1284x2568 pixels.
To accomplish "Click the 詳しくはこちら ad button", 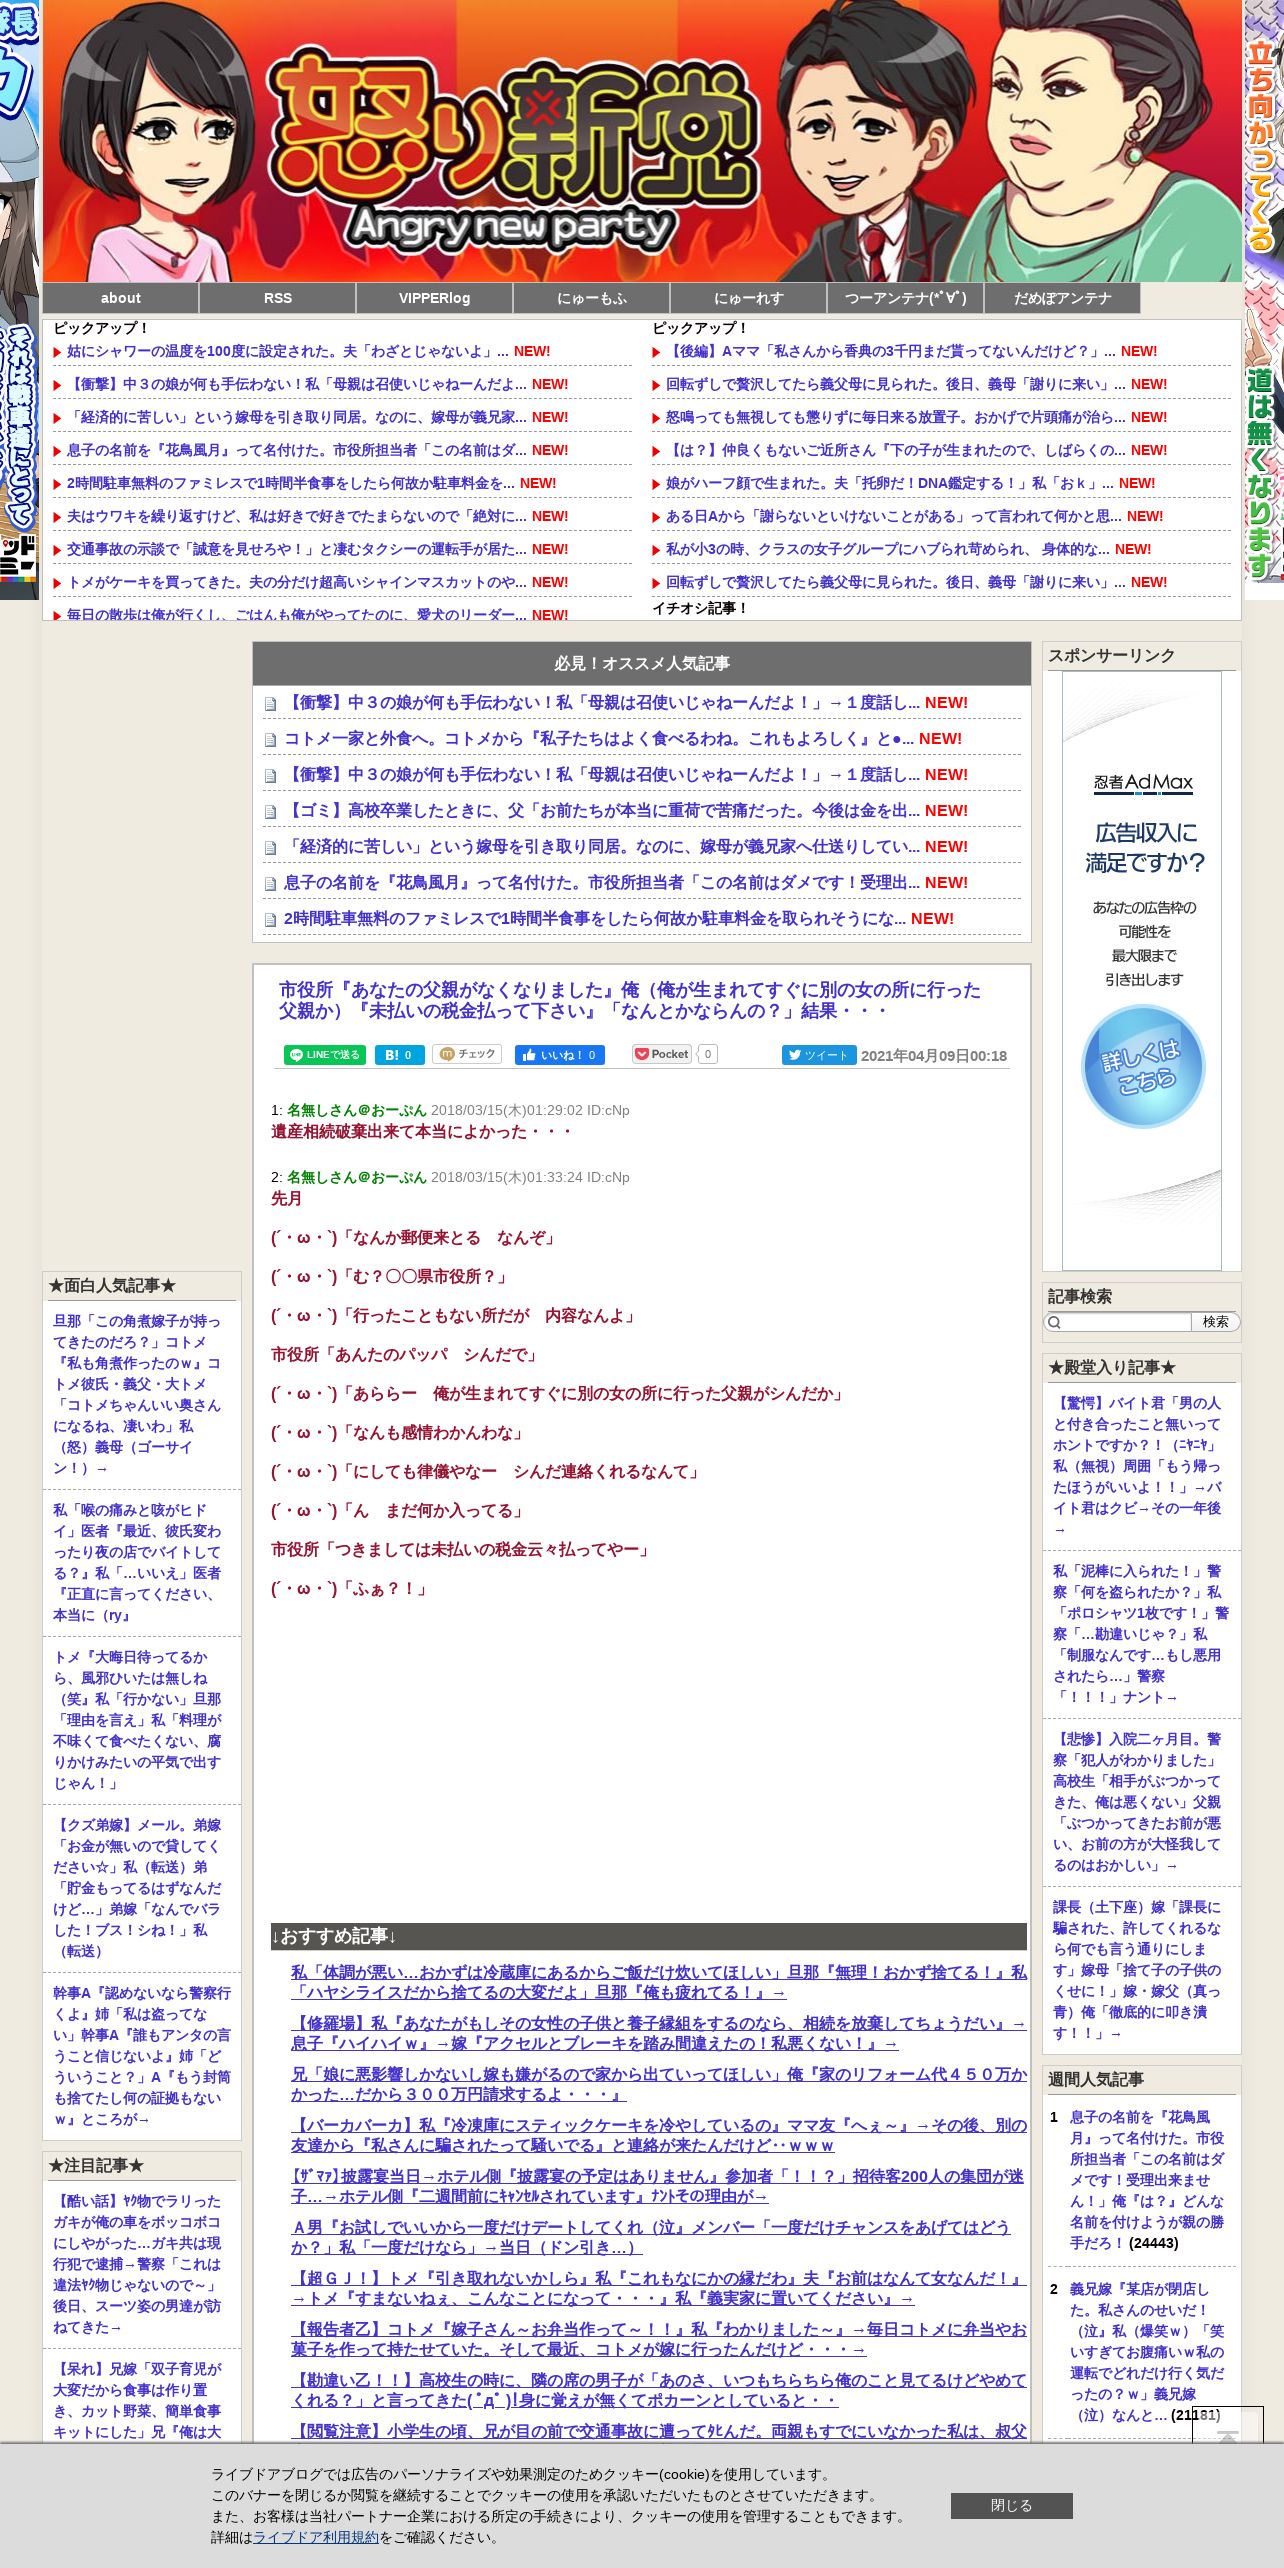I will click(1143, 1066).
